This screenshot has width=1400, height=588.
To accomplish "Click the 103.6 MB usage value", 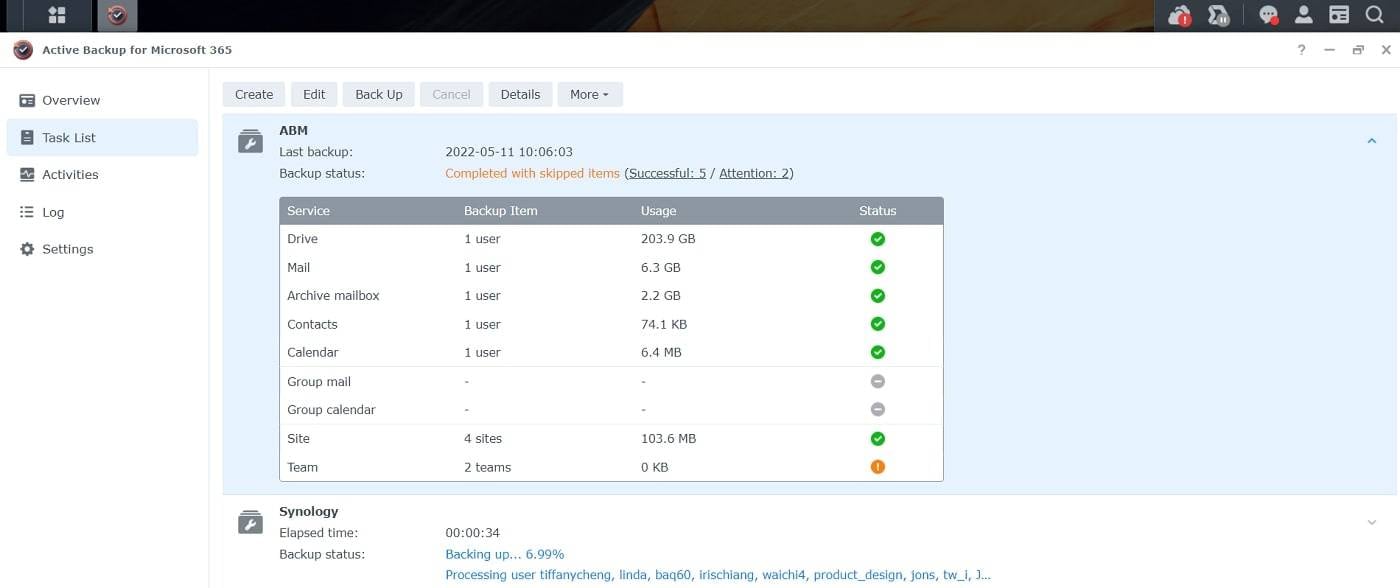I will (x=668, y=438).
